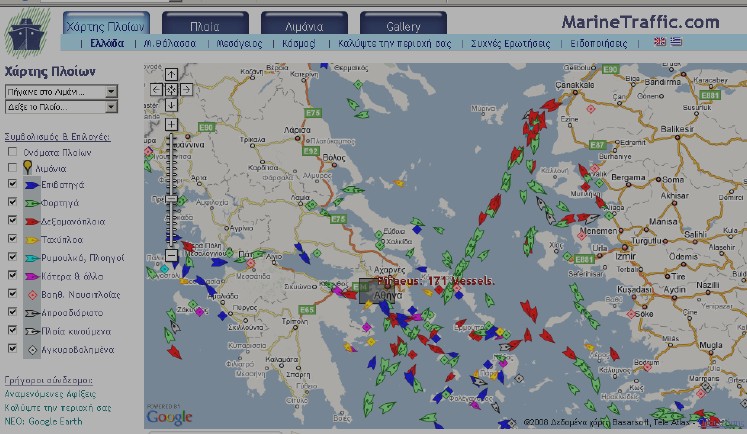The image size is (747, 434).
Task: Click the navigation aid diamond legend icon
Action: click(x=32, y=295)
